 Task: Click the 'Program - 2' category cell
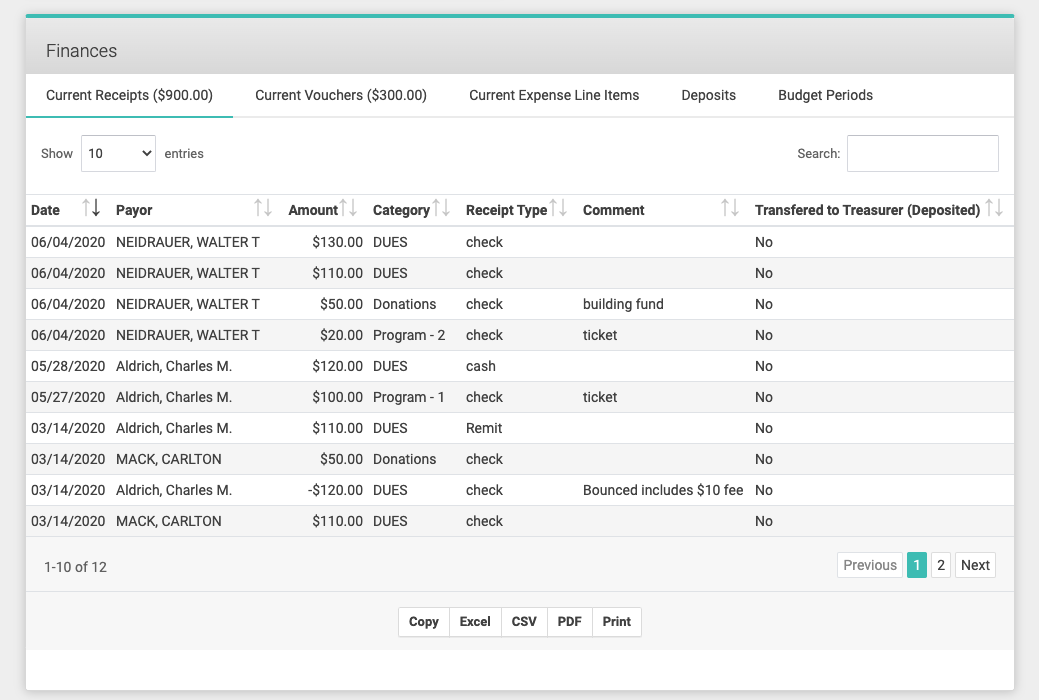click(x=409, y=335)
